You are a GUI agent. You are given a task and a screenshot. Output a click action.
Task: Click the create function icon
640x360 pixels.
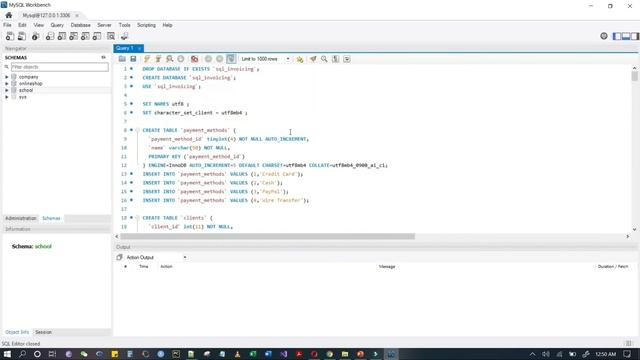97,36
